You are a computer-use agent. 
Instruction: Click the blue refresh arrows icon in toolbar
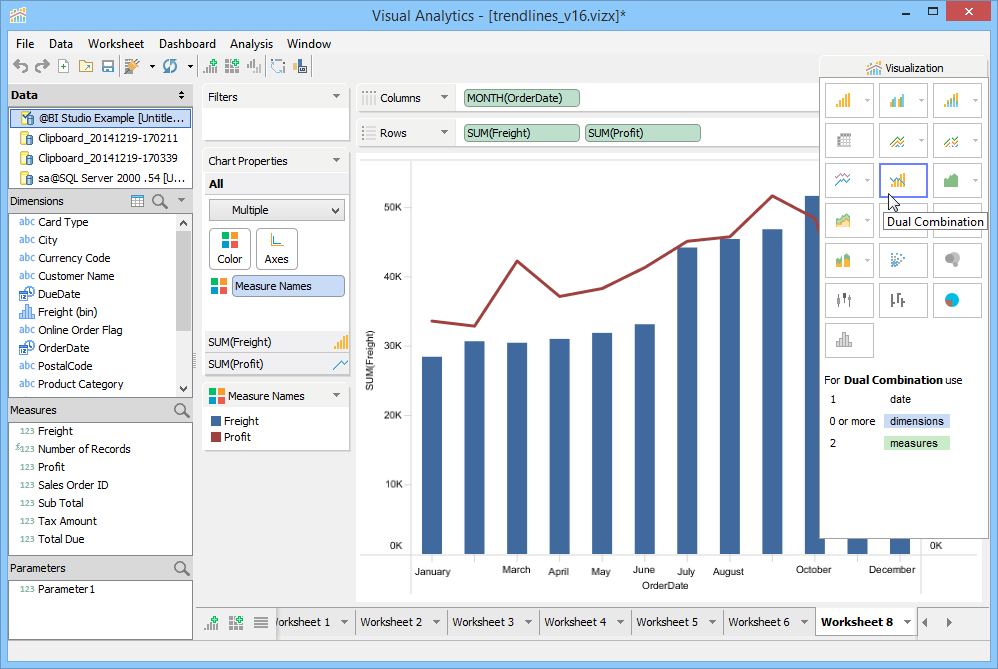point(170,66)
